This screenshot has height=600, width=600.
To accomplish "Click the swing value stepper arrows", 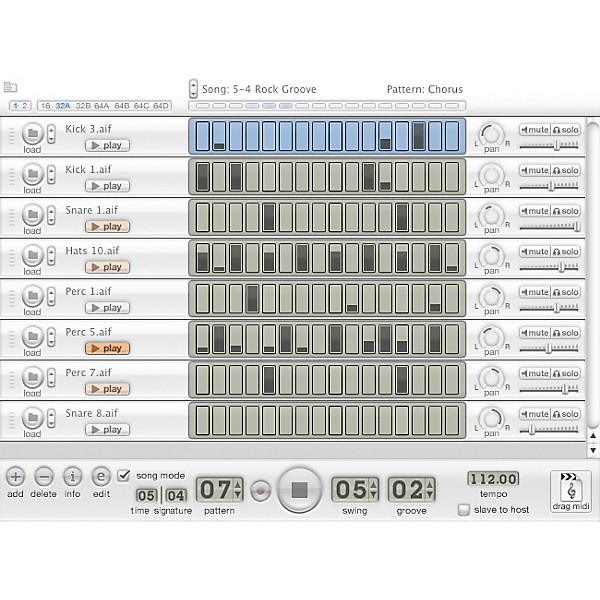I will click(x=373, y=490).
